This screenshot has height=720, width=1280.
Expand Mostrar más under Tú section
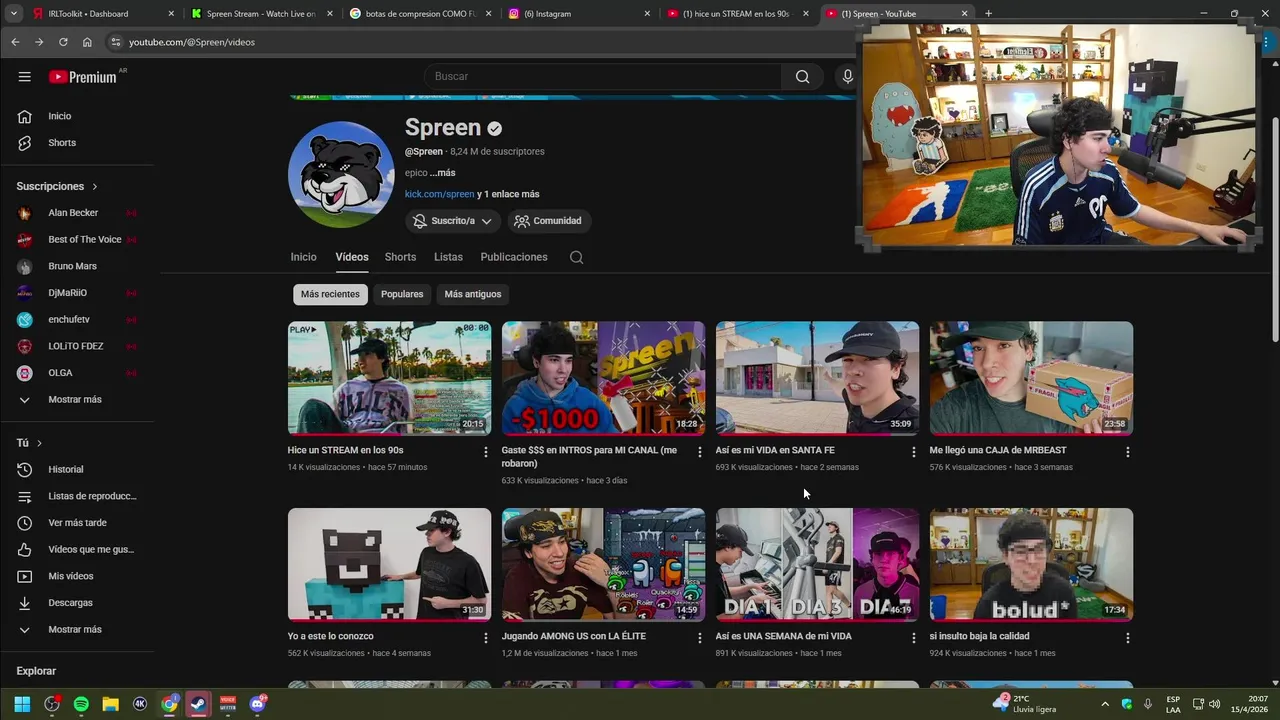point(77,630)
